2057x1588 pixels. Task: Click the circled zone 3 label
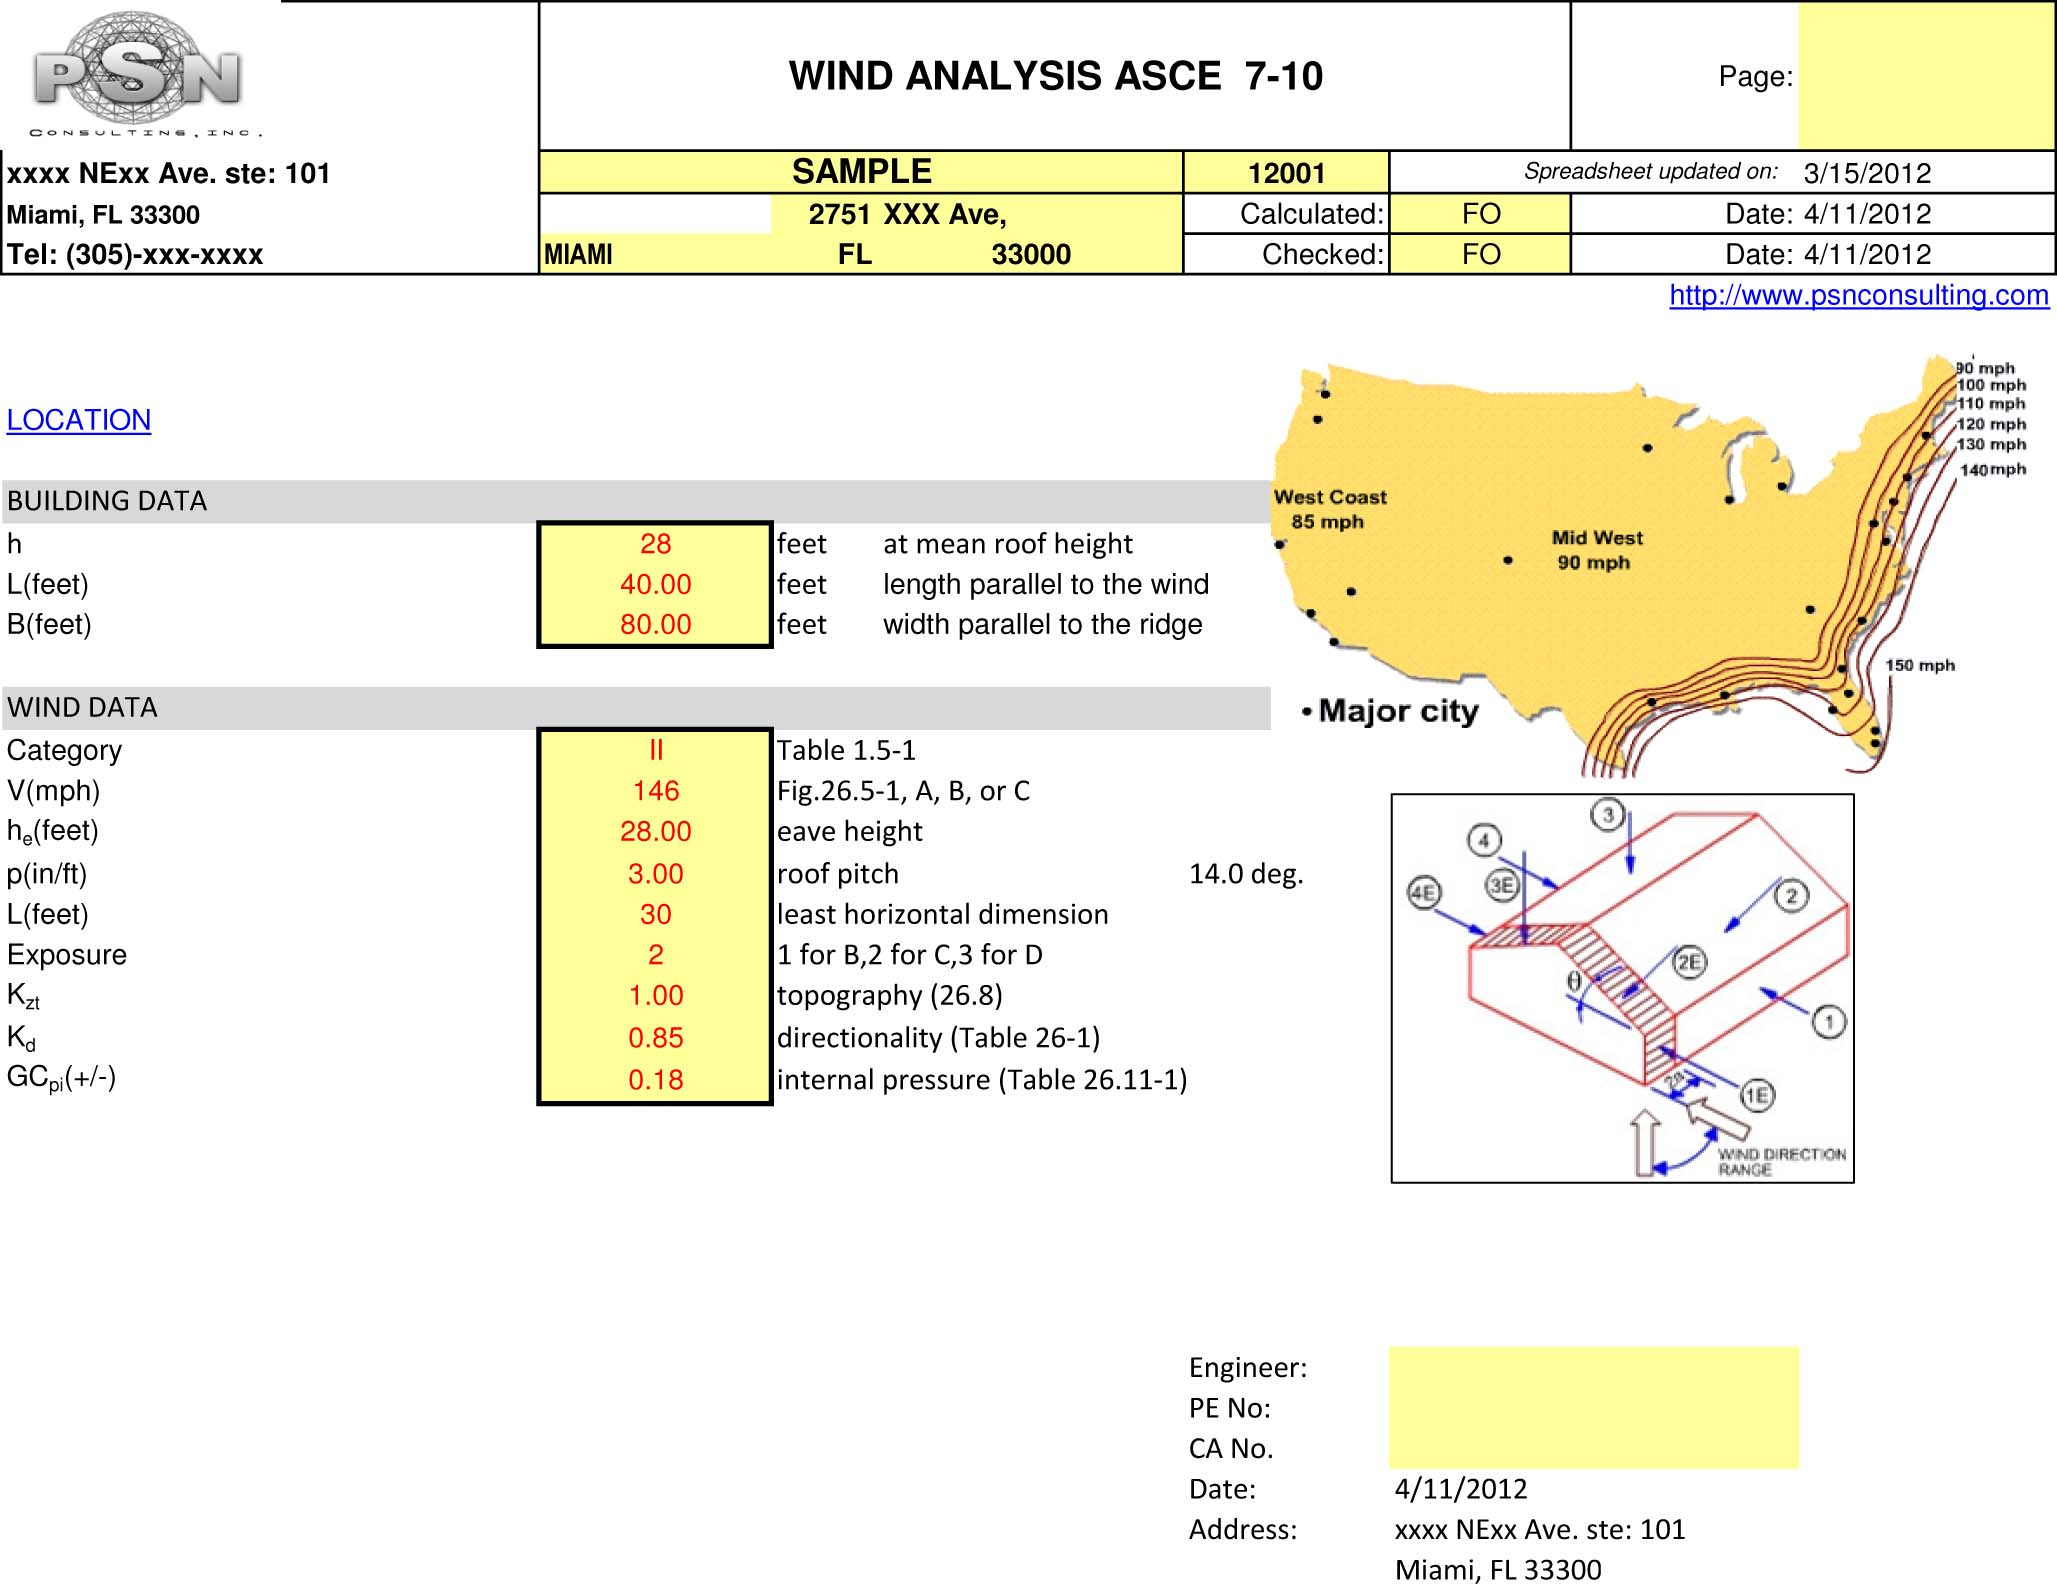click(x=1607, y=815)
